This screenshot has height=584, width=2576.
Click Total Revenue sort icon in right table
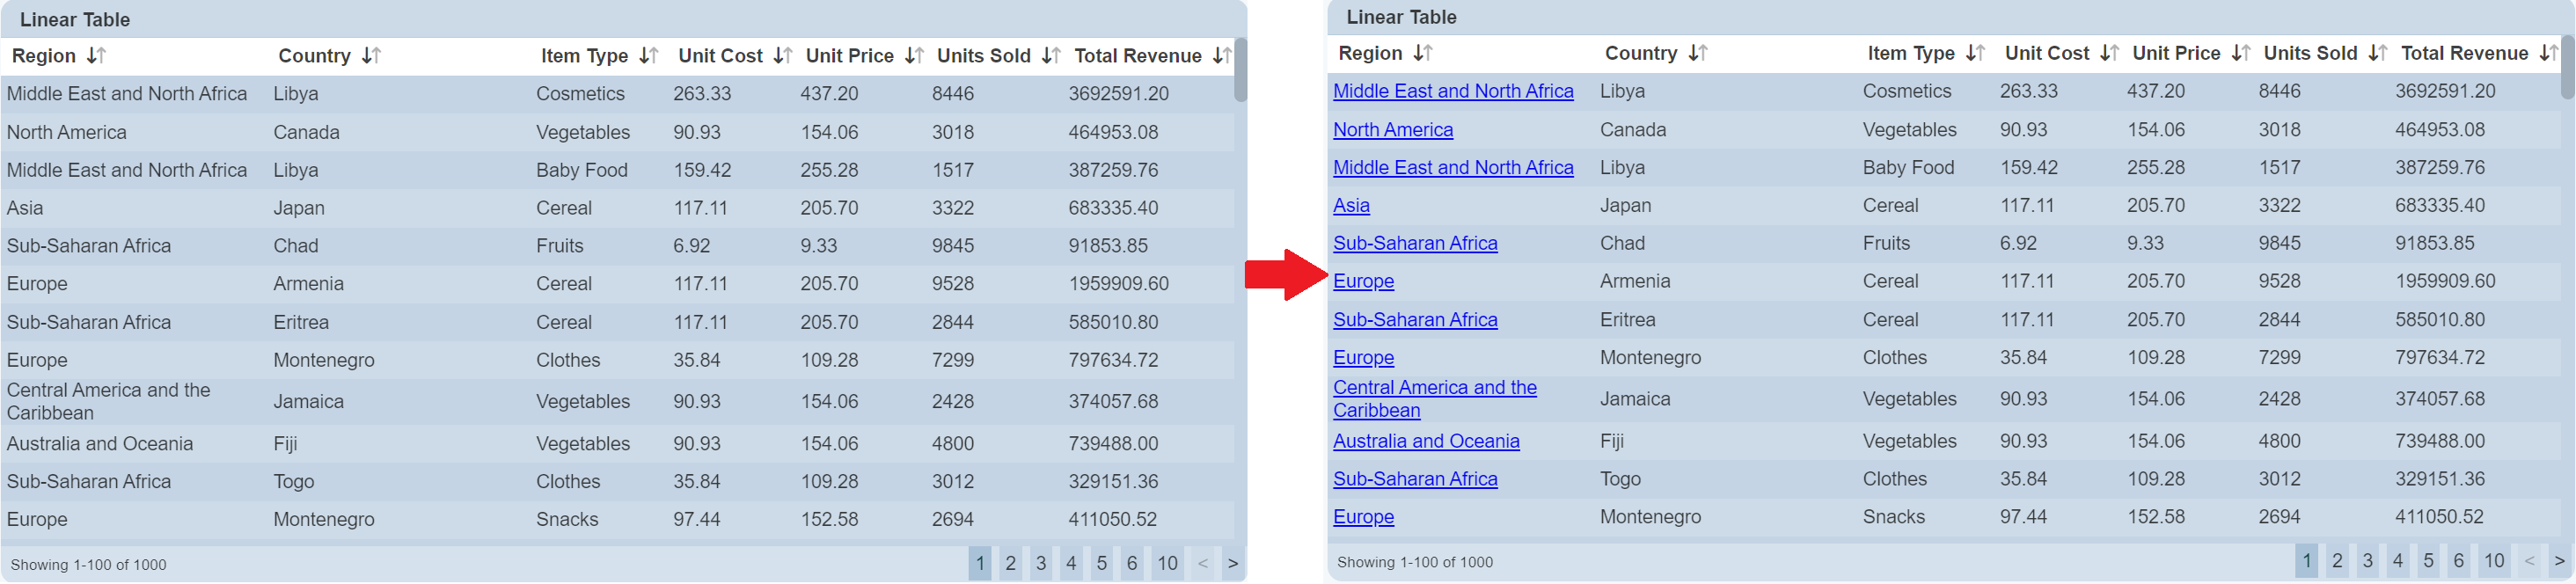(2549, 53)
